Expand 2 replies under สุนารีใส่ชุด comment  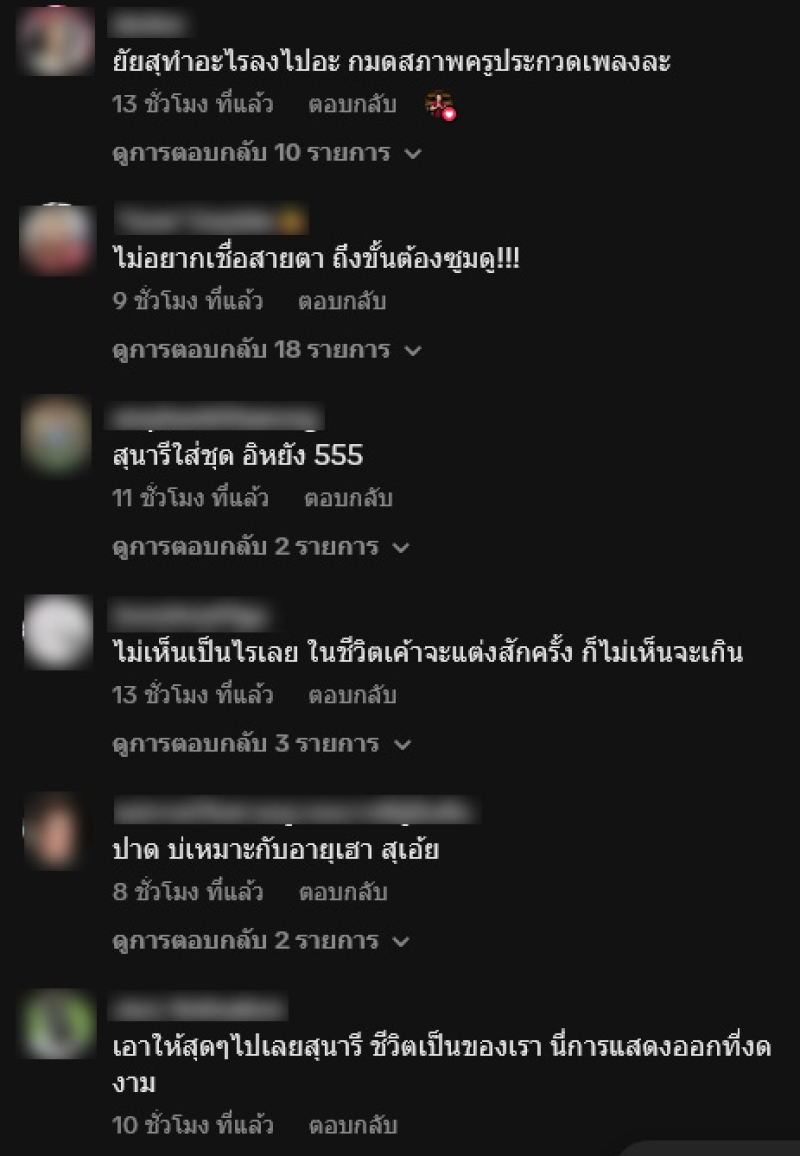point(260,547)
